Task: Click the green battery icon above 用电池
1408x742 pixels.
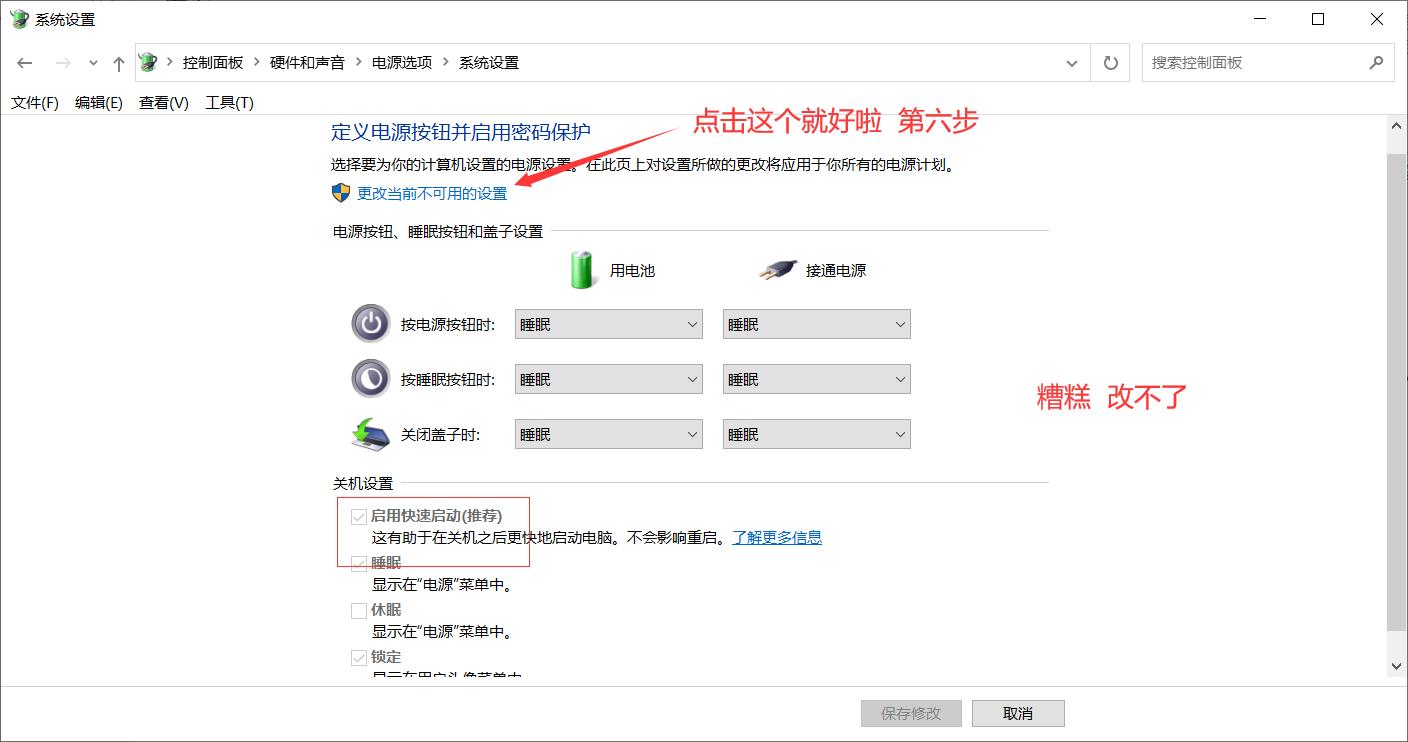Action: [581, 268]
